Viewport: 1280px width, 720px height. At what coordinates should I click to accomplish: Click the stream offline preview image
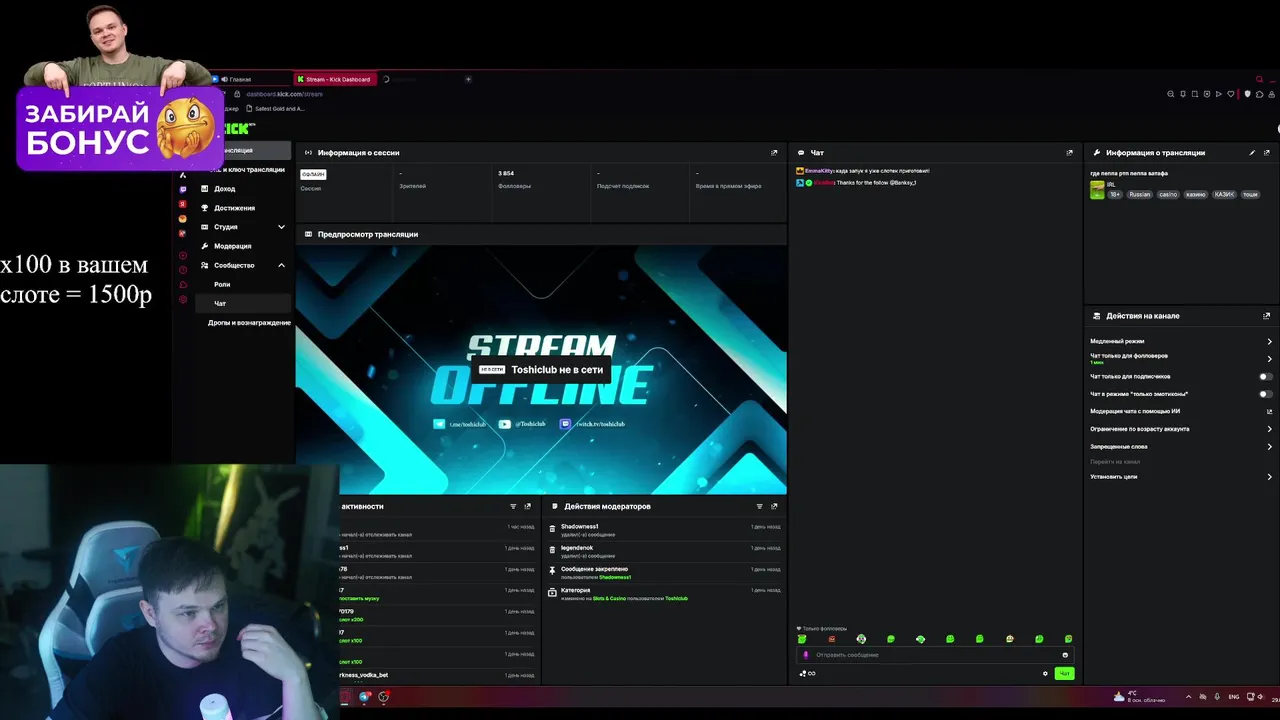click(x=541, y=370)
